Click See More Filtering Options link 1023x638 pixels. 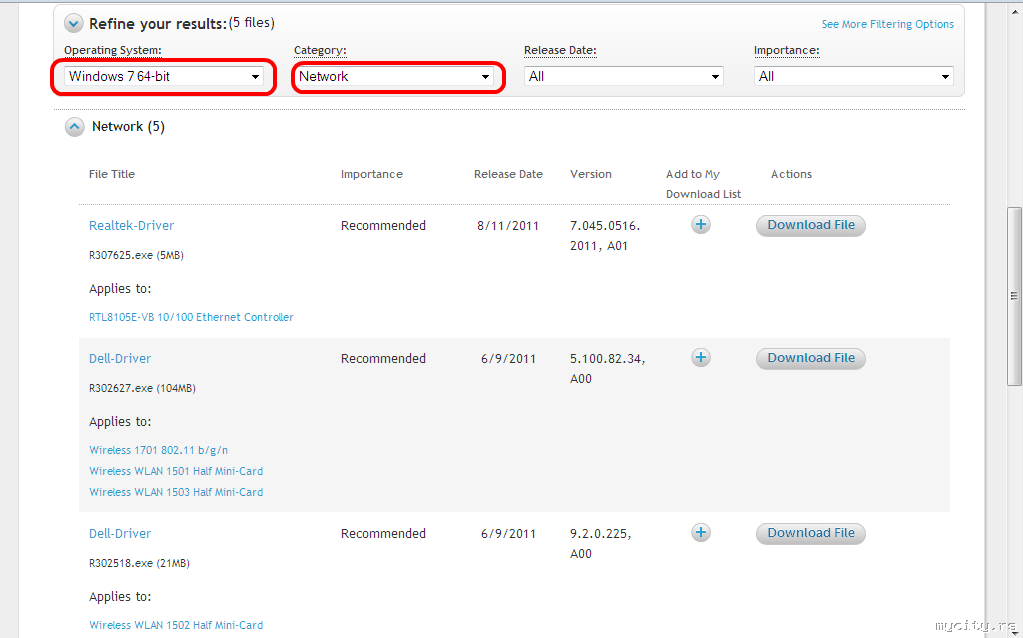click(x=887, y=24)
